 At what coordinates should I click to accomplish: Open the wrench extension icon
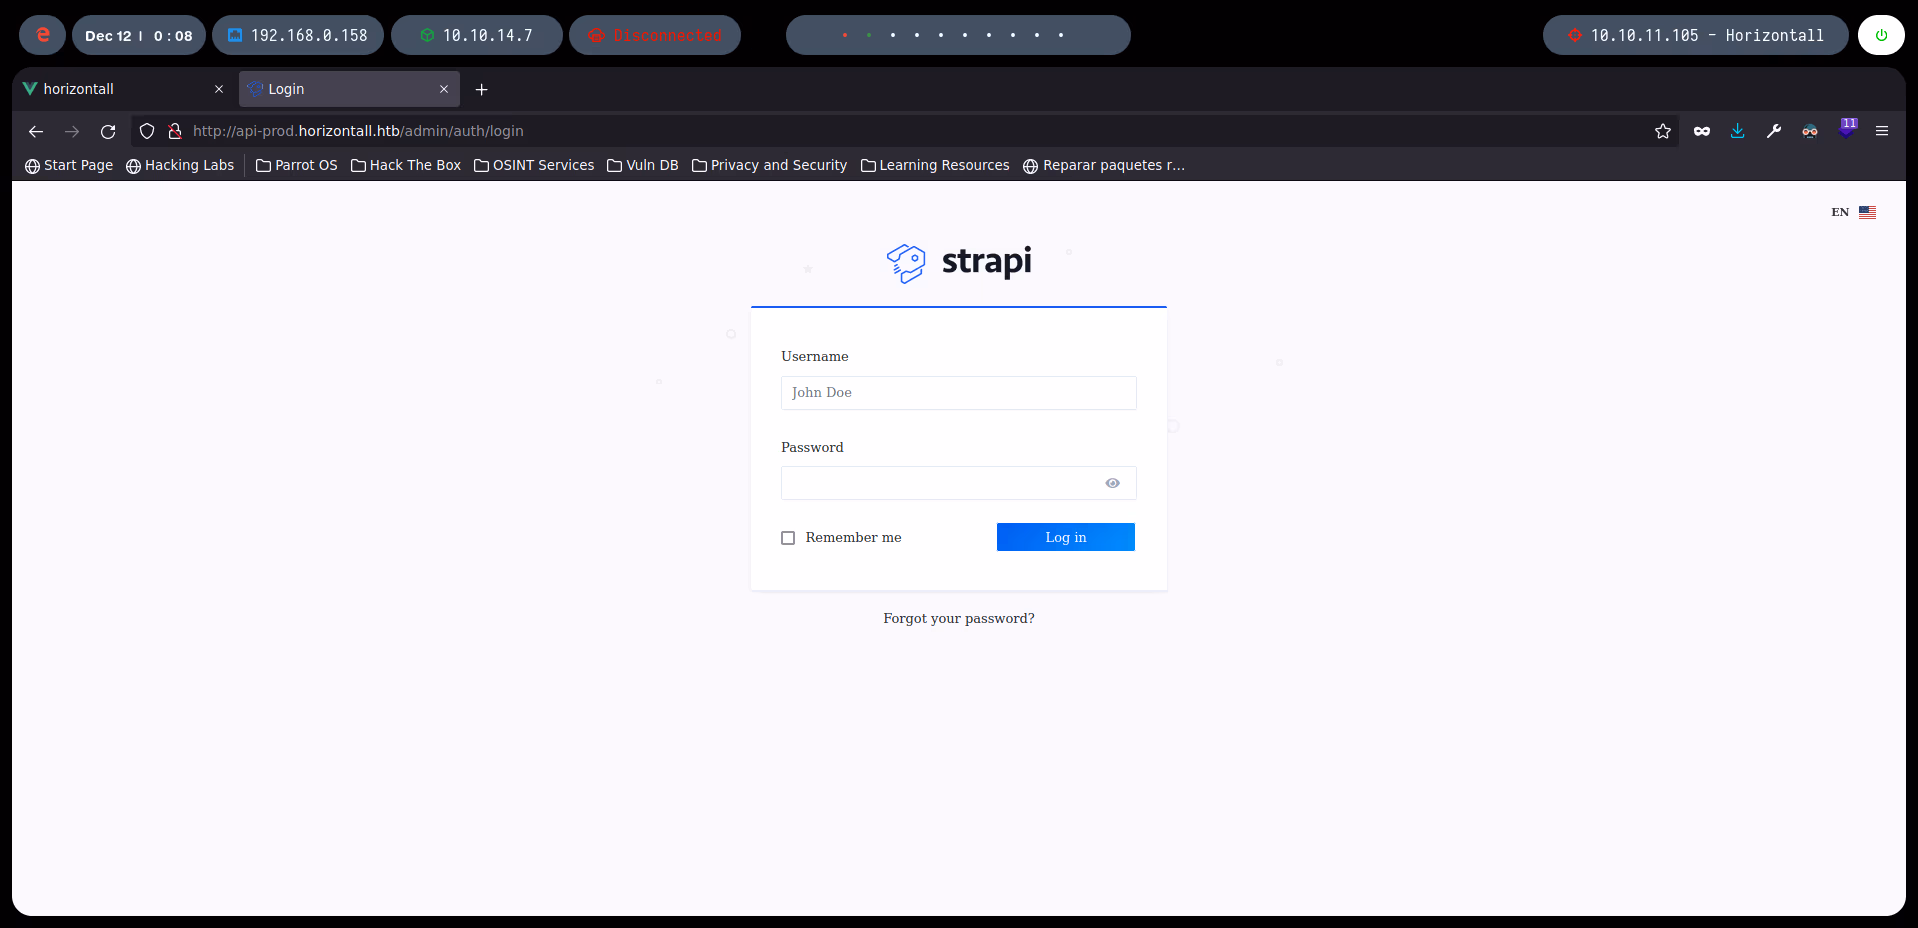pyautogui.click(x=1774, y=131)
